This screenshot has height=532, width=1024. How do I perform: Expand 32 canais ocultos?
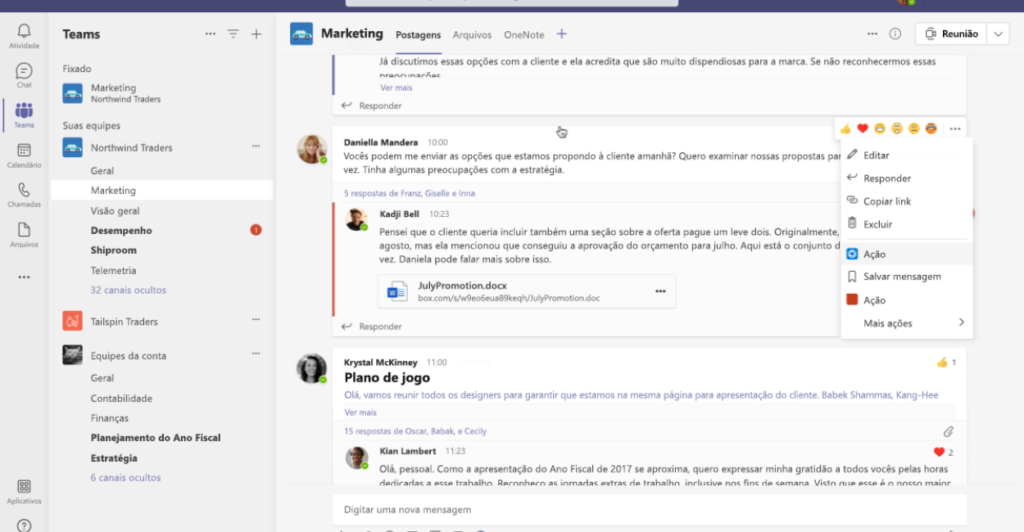pos(129,290)
